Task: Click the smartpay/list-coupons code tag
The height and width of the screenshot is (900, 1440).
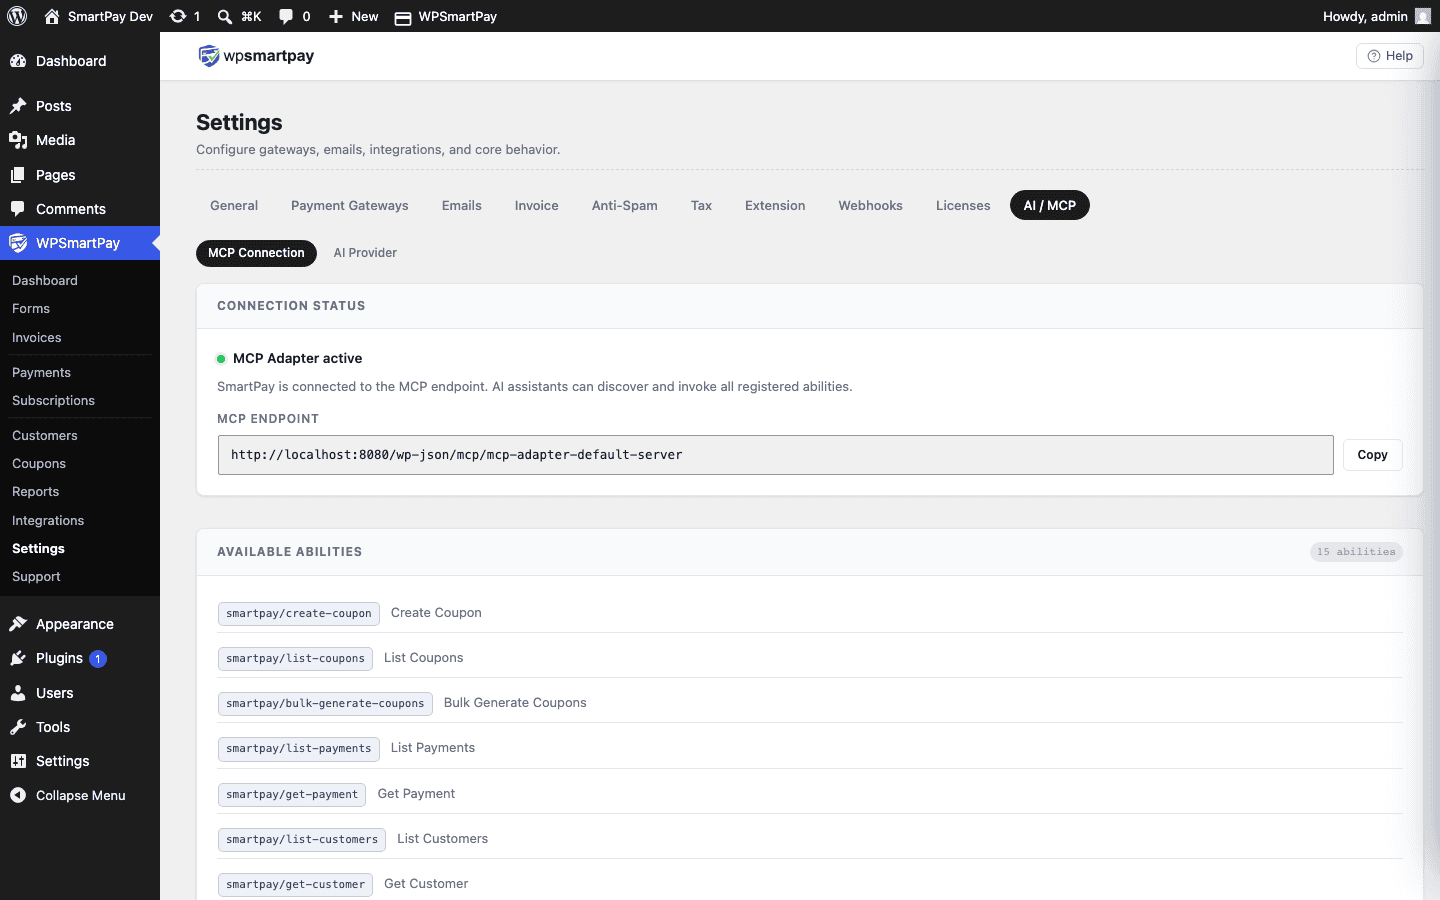Action: (295, 659)
